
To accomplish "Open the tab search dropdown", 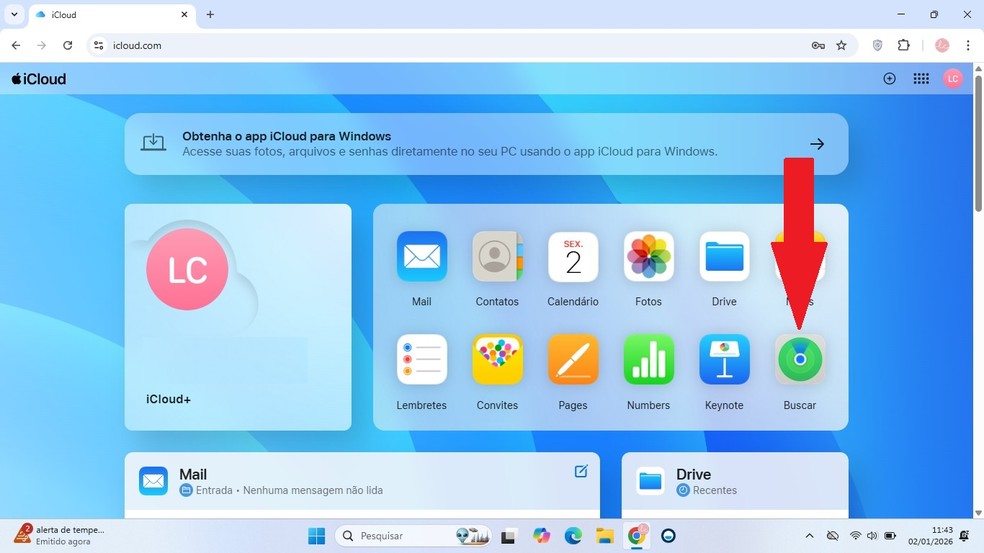I will [14, 14].
